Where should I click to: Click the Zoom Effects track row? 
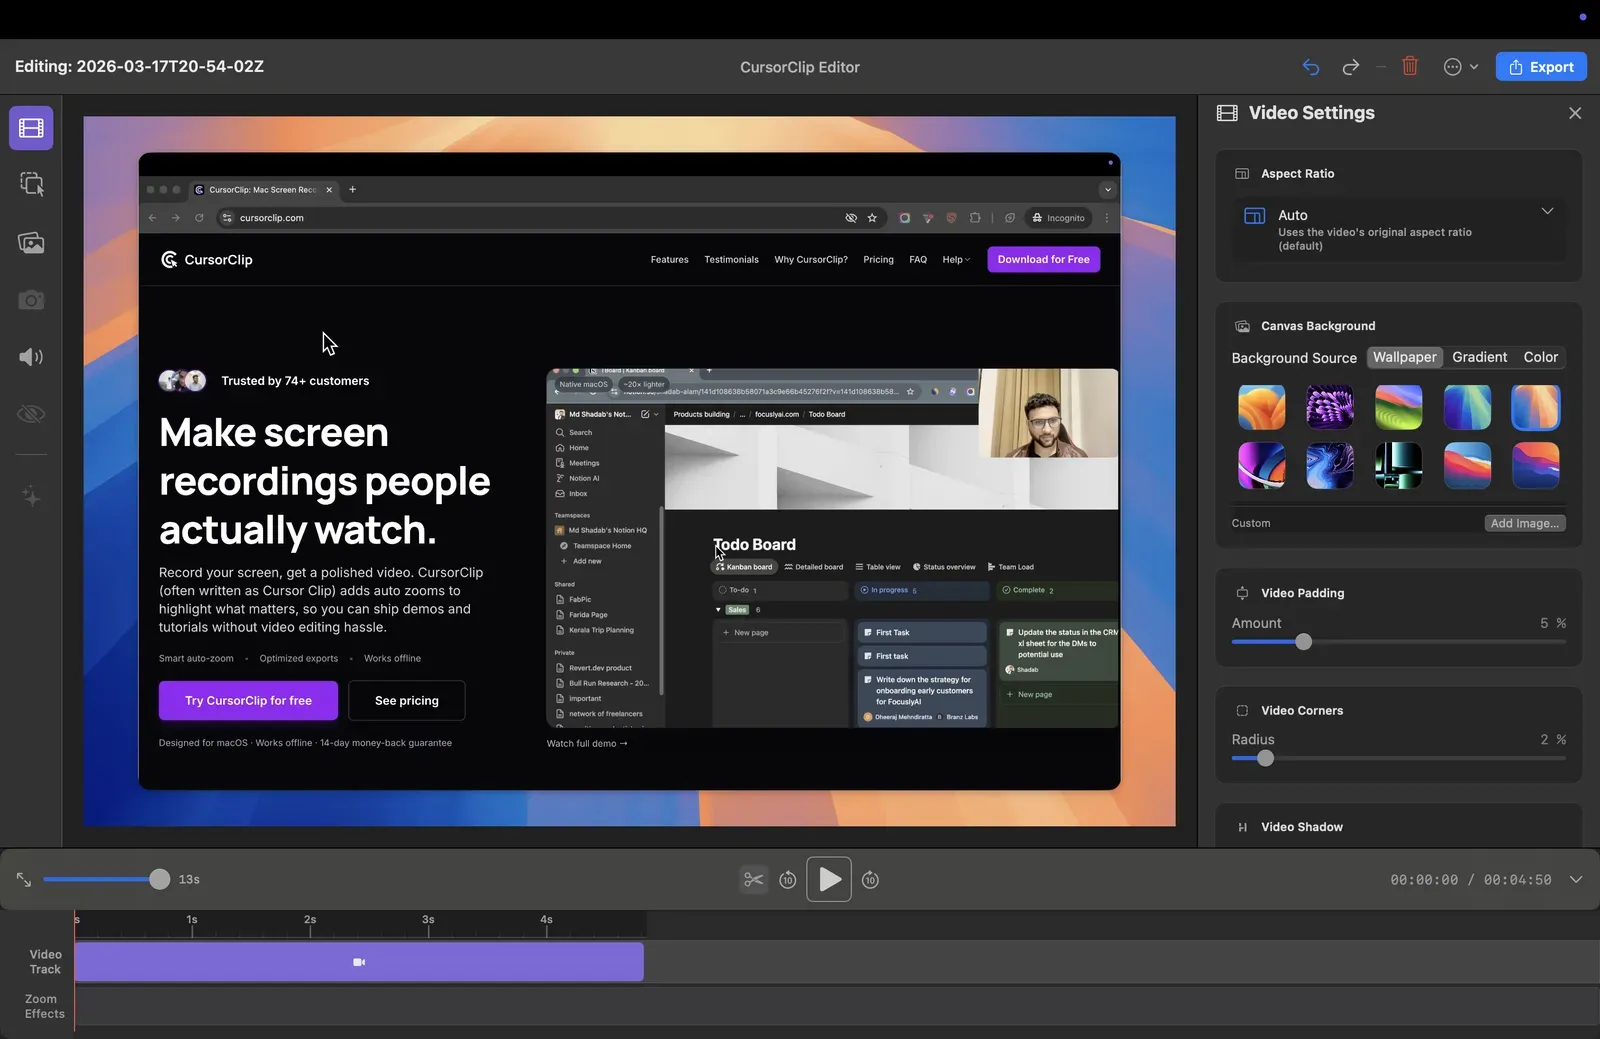[837, 1006]
